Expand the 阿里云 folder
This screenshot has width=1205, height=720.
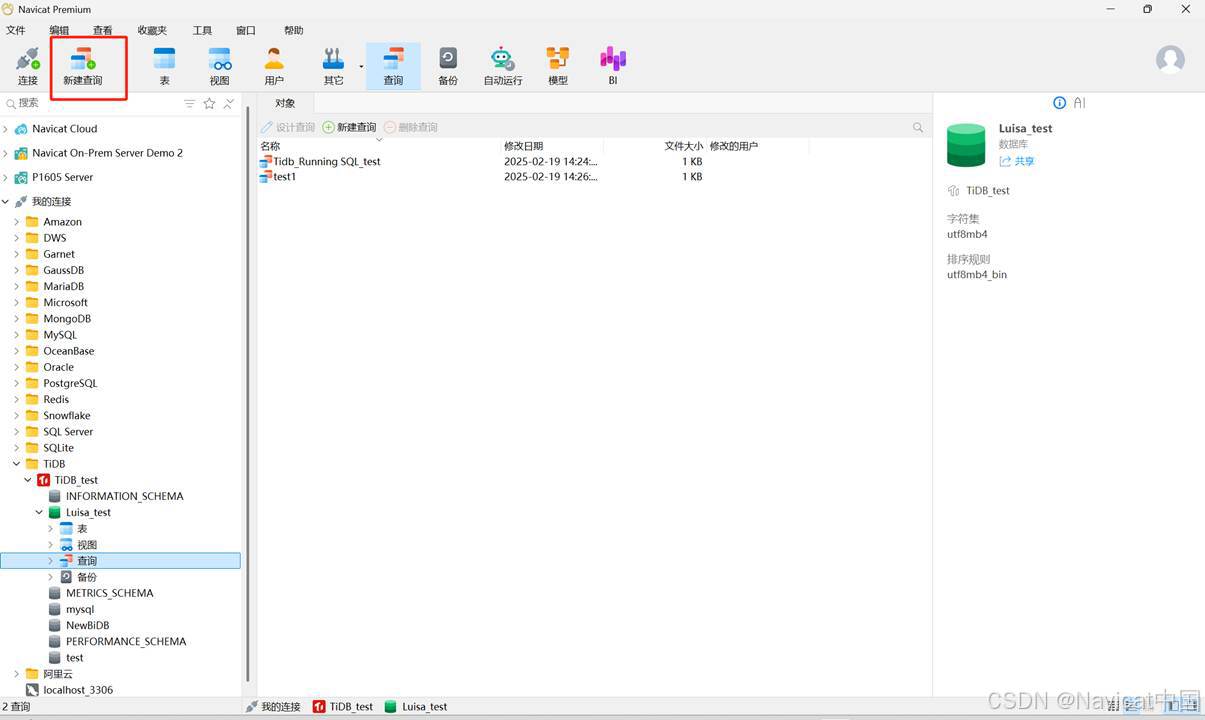(x=17, y=674)
